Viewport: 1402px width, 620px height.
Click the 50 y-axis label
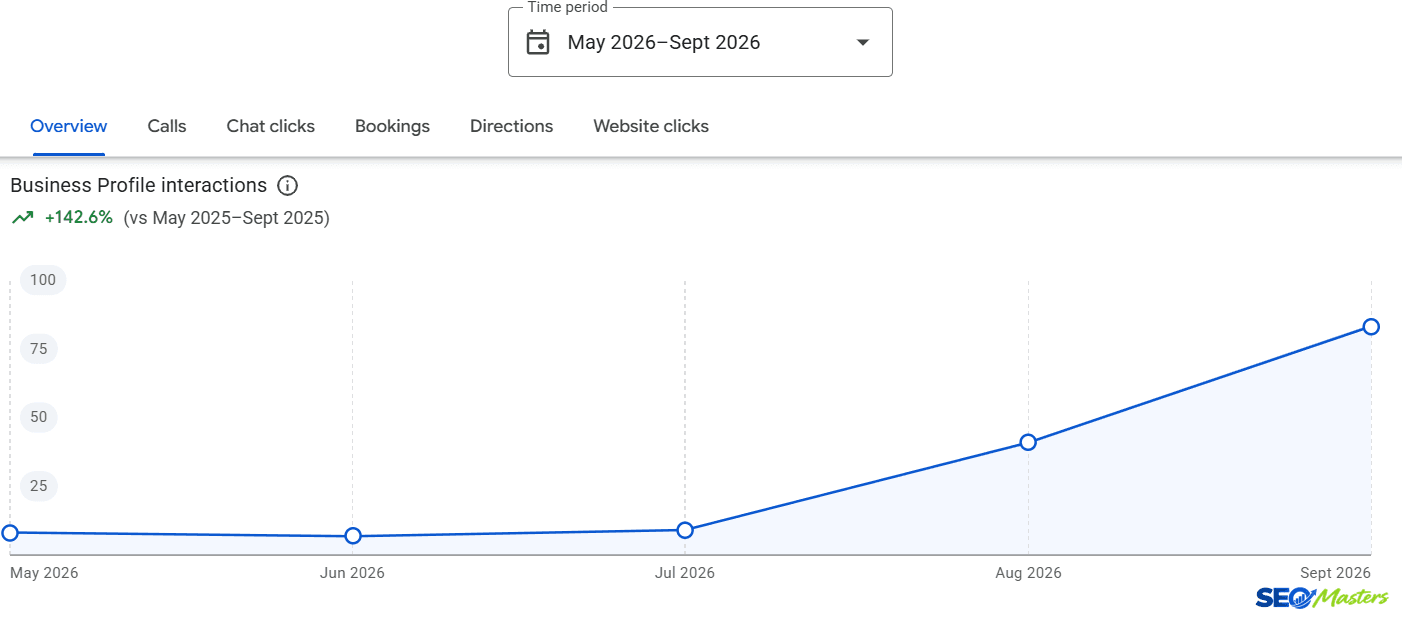pyautogui.click(x=39, y=417)
